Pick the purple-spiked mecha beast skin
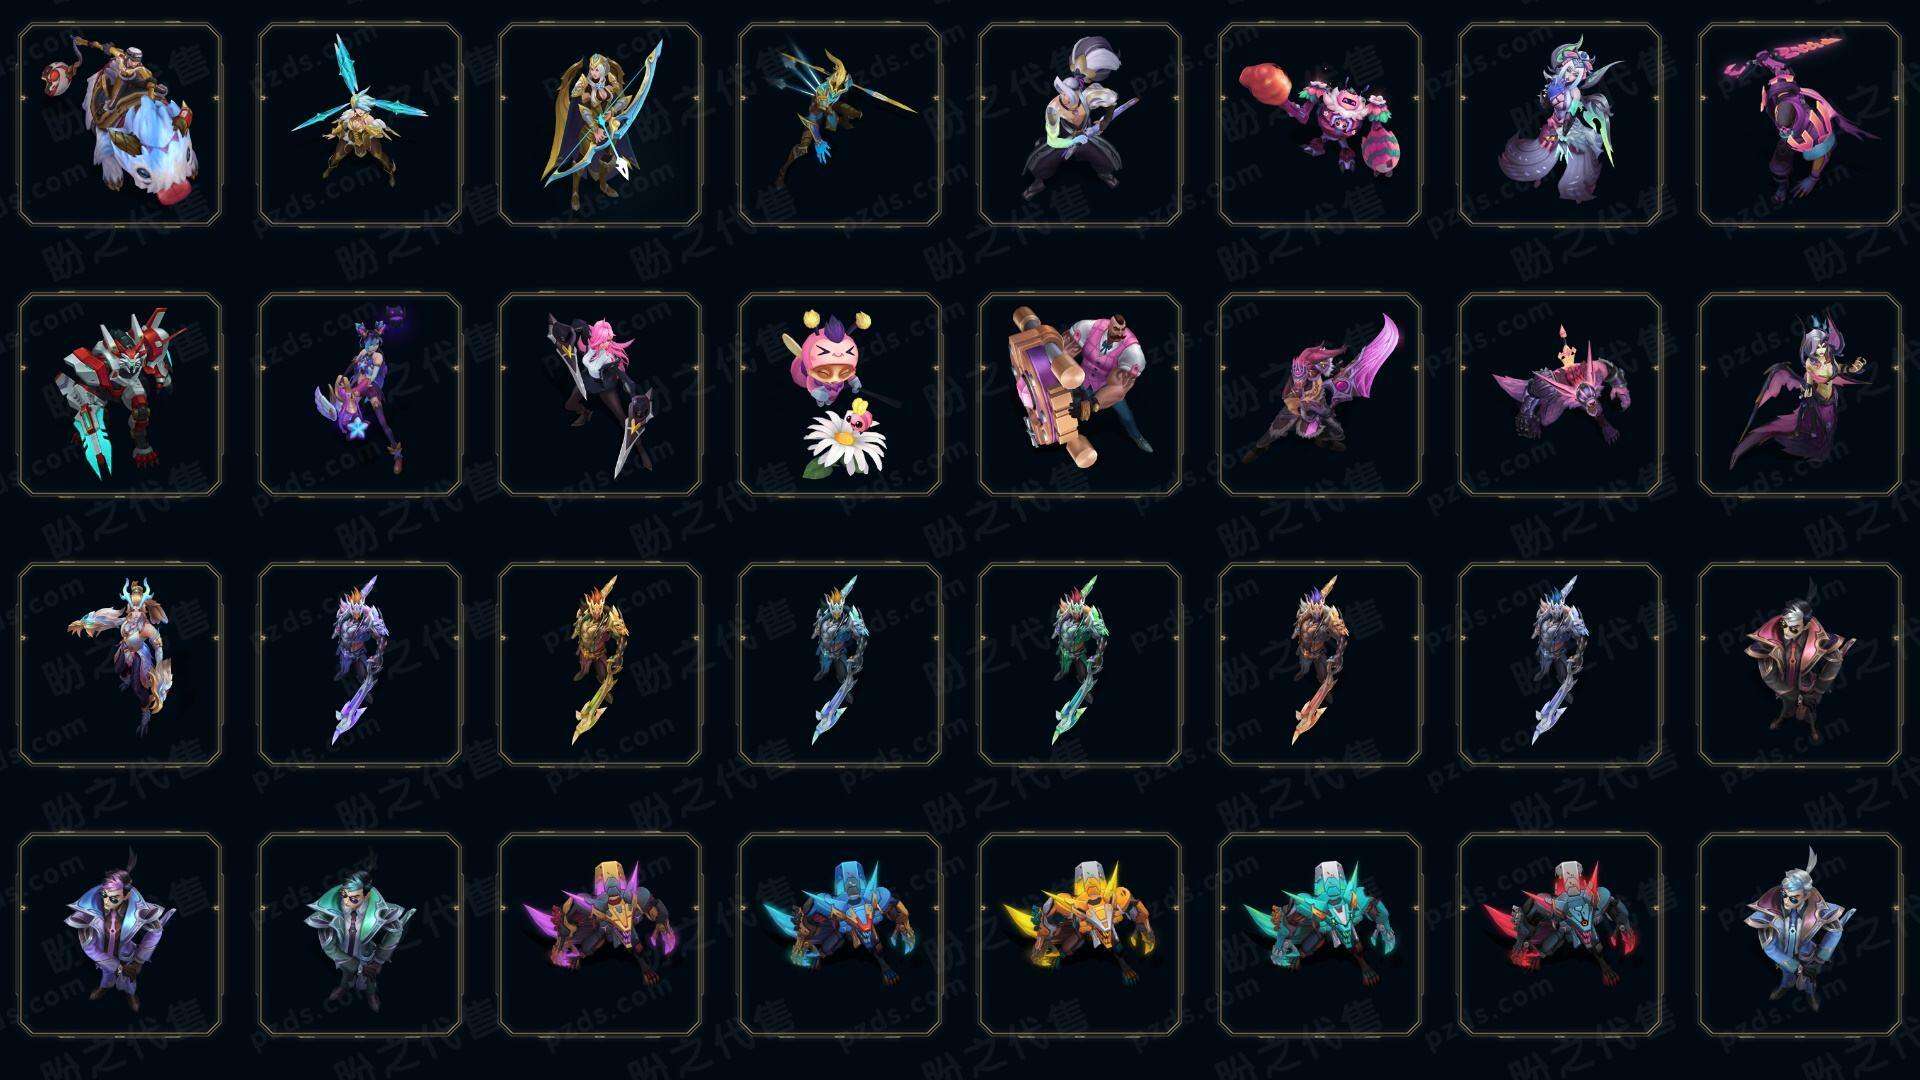1920x1080 pixels. pos(600,934)
